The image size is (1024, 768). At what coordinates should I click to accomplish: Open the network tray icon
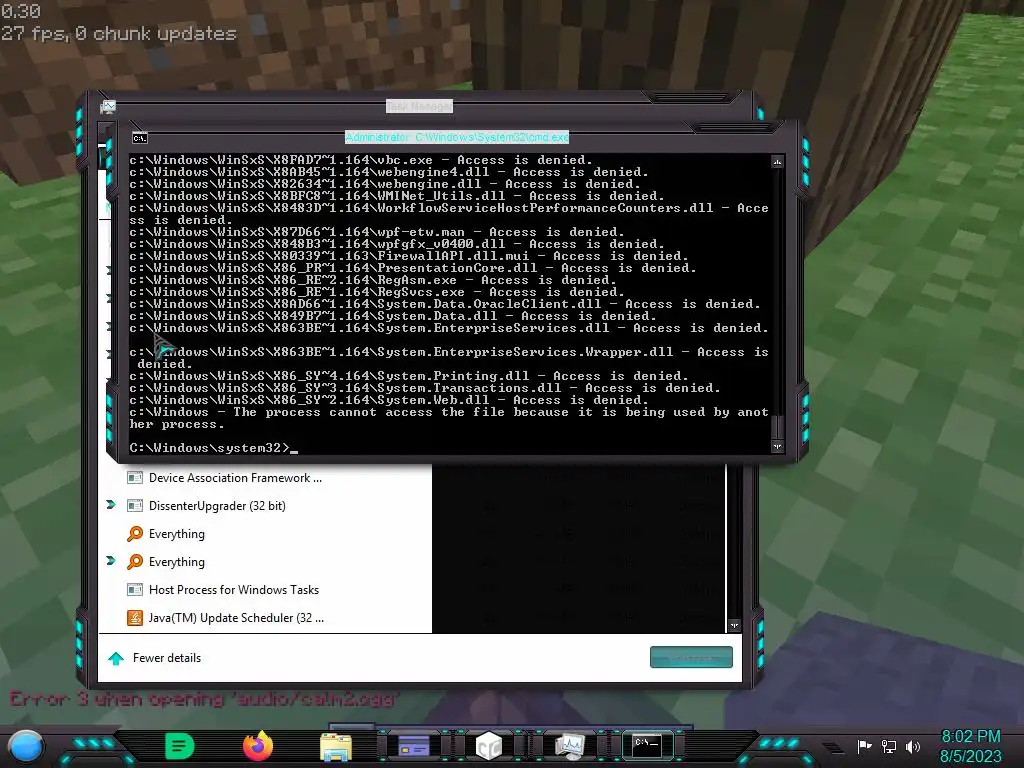(x=889, y=746)
